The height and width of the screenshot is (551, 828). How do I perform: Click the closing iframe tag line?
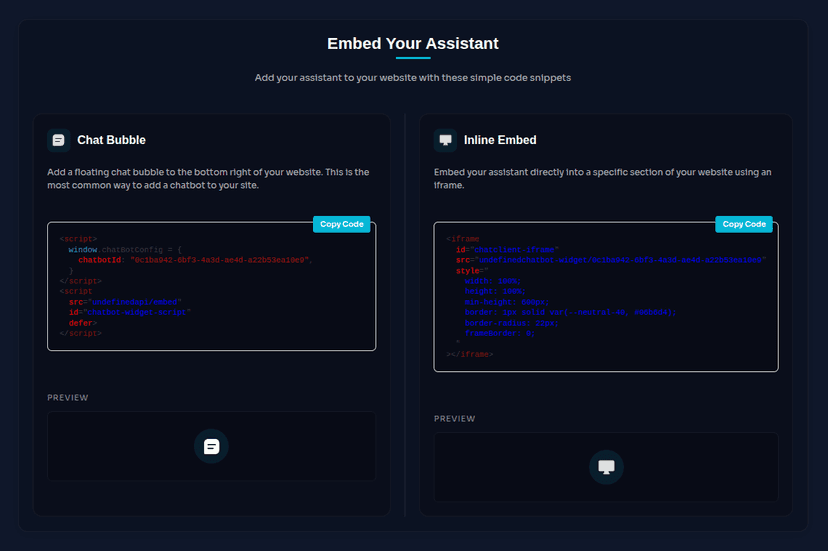pos(471,354)
